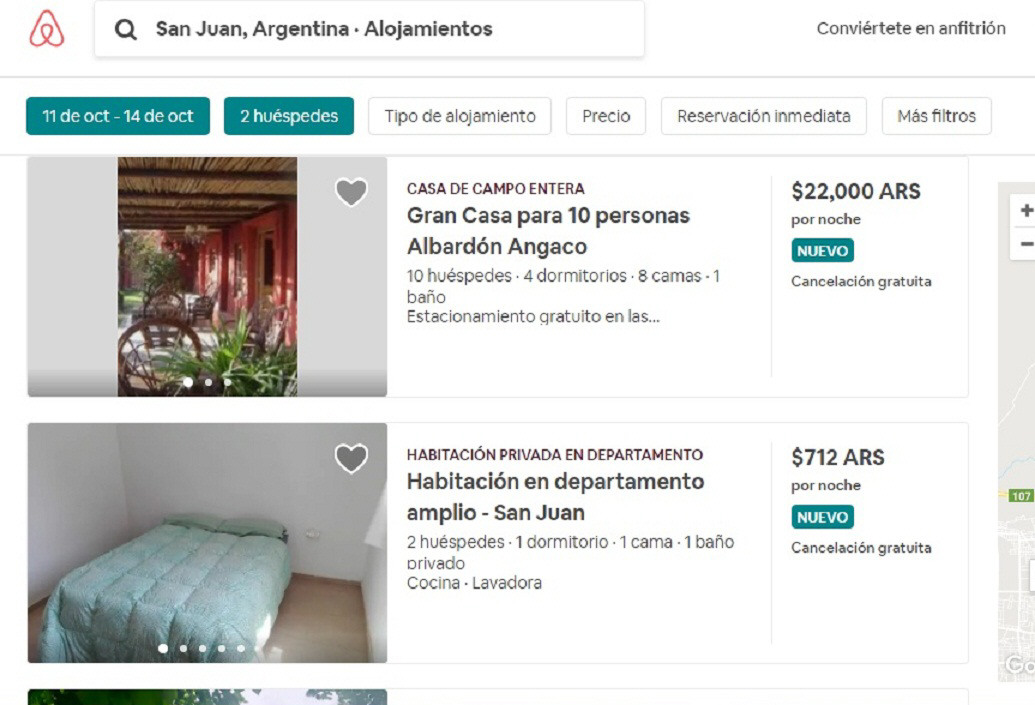Toggle the Reservación inmediata filter

(x=764, y=116)
